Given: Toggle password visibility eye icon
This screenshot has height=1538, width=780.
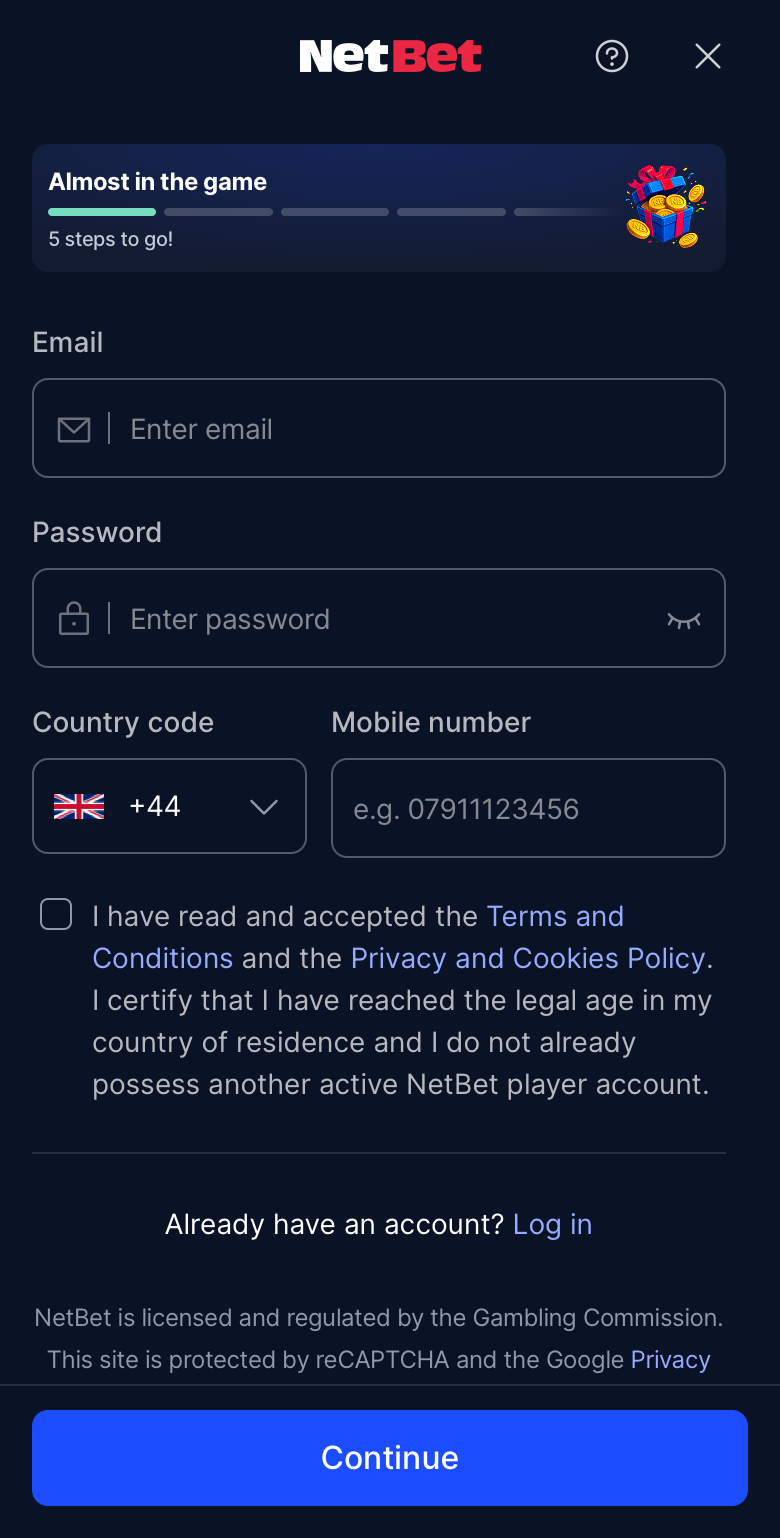Looking at the screenshot, I should pyautogui.click(x=684, y=620).
